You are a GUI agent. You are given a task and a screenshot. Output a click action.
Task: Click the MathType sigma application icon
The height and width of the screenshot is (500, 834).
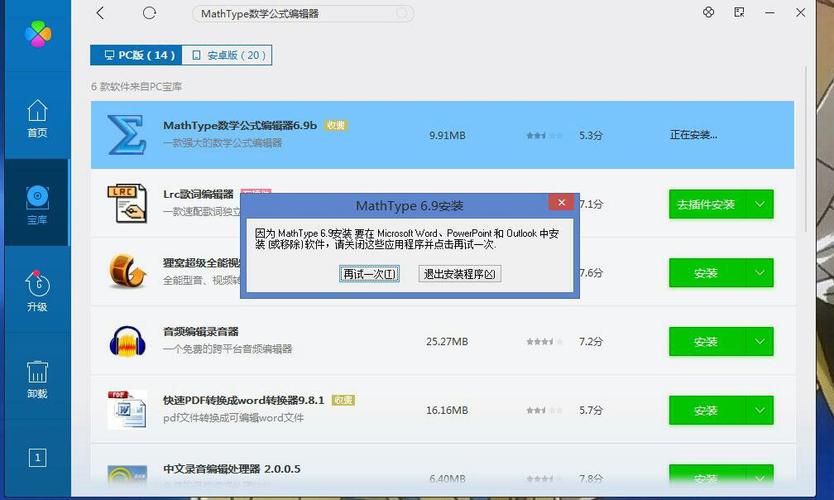click(127, 135)
